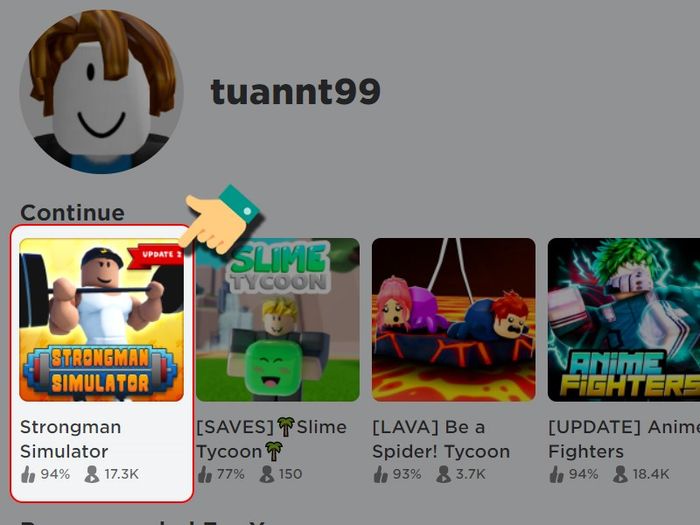Click player count icon beside 17.3K
The width and height of the screenshot is (700, 525).
pyautogui.click(x=92, y=474)
